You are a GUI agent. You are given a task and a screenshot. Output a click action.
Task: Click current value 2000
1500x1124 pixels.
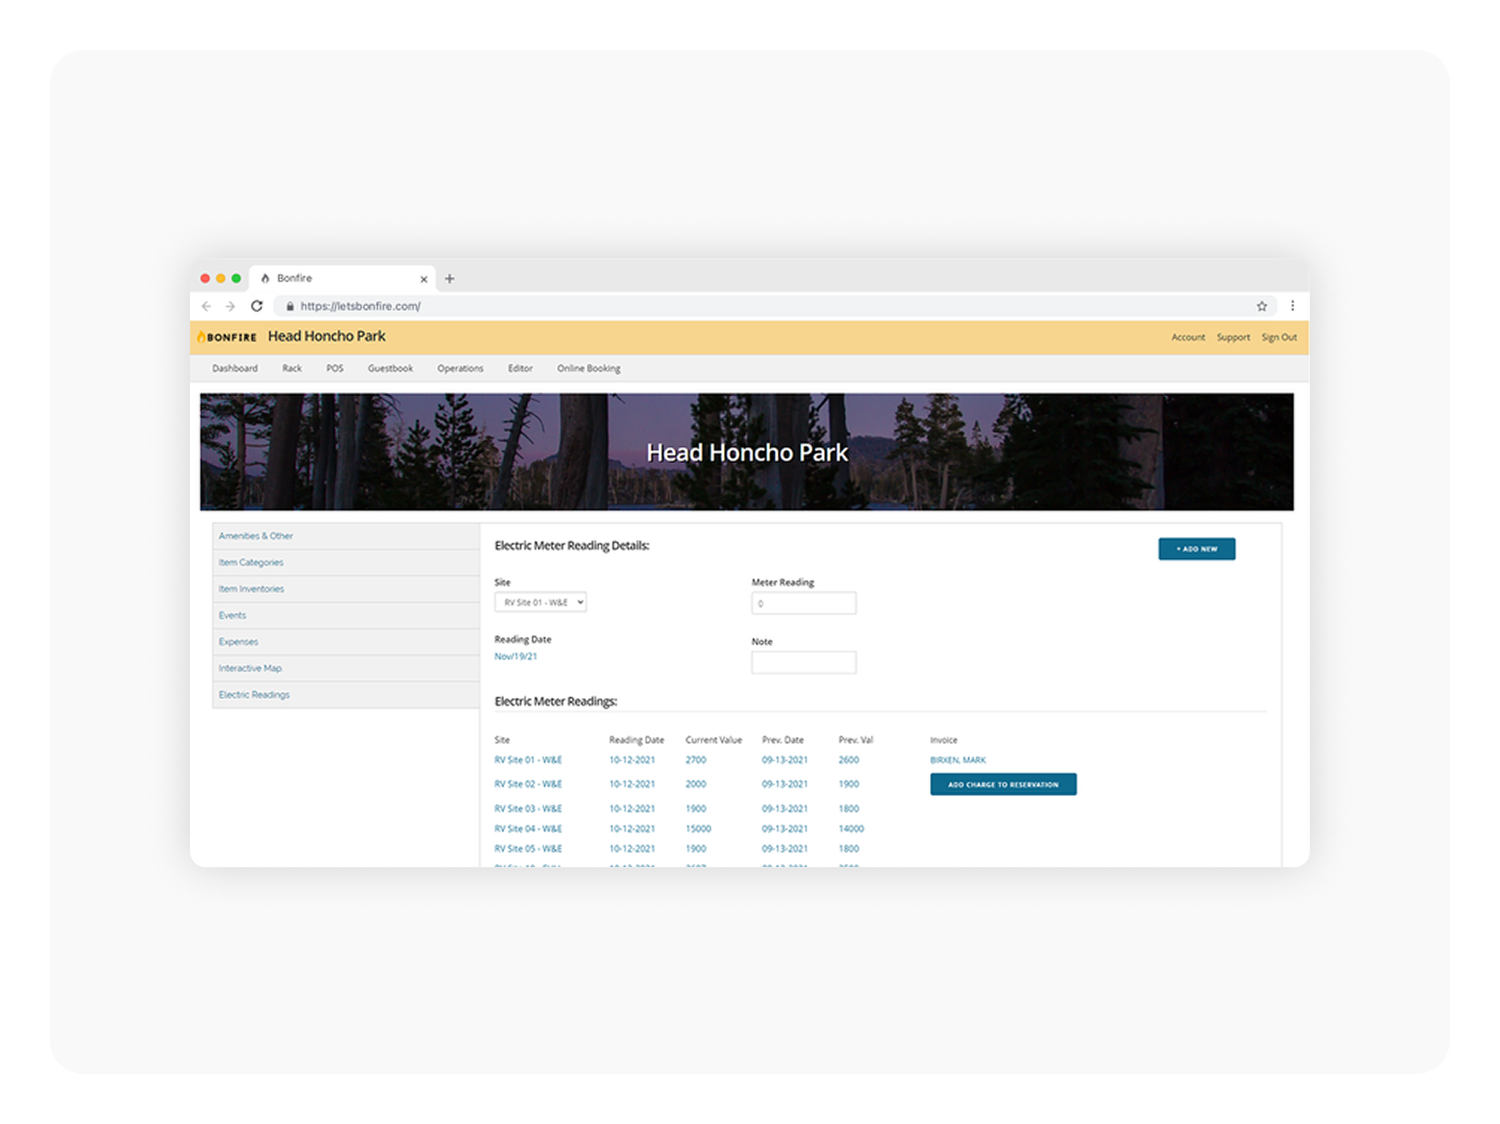[x=696, y=785]
